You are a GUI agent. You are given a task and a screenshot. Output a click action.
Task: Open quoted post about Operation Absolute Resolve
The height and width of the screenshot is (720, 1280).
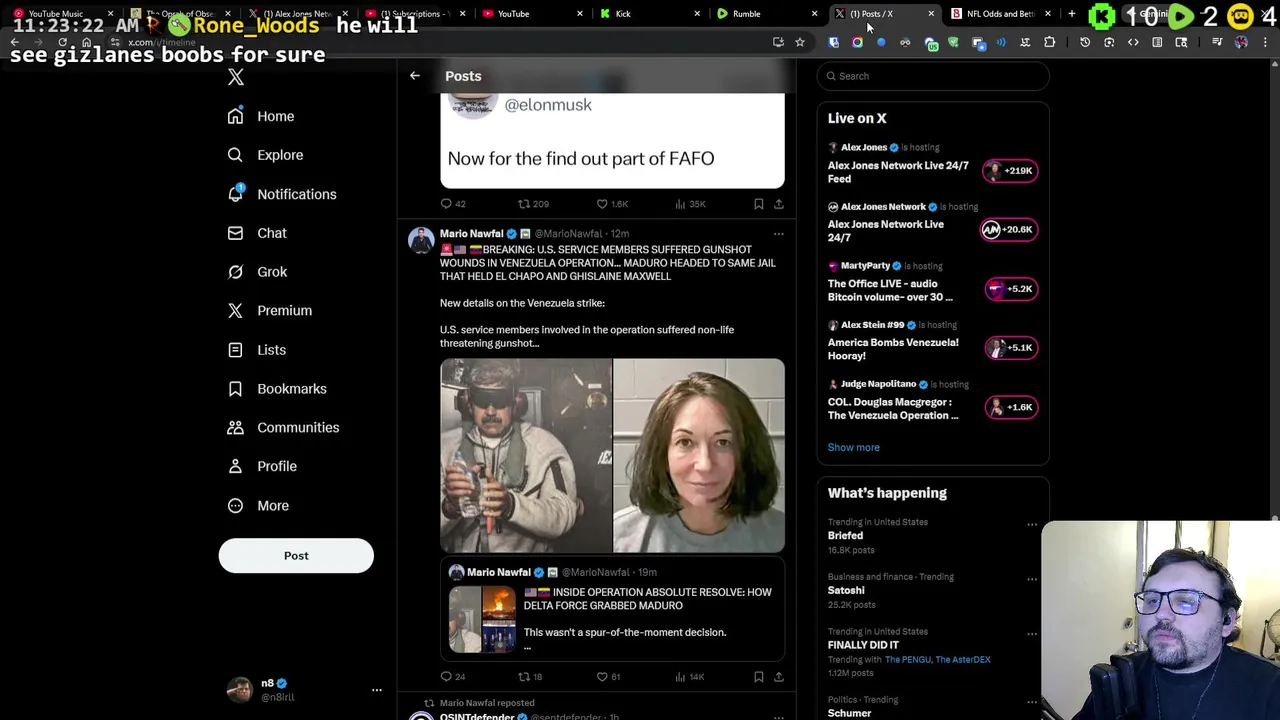pyautogui.click(x=612, y=609)
